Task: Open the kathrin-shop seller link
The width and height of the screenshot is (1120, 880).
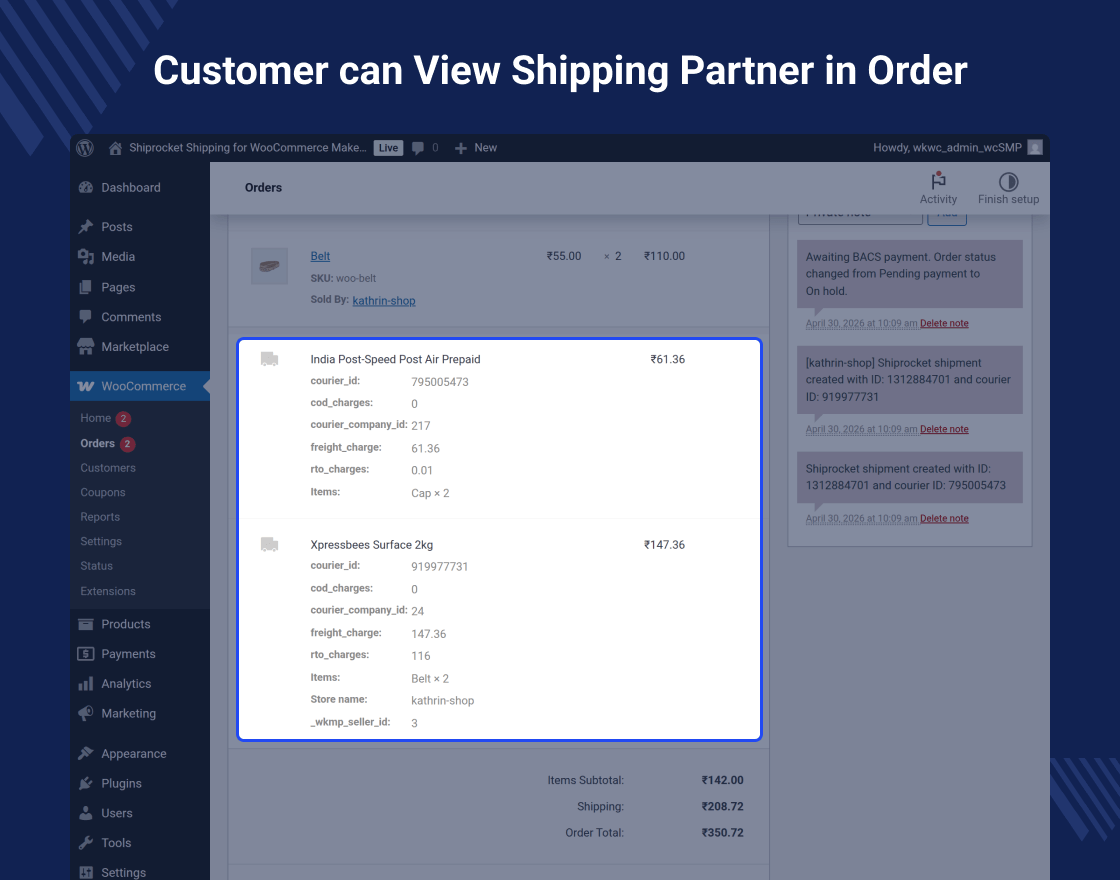Action: click(384, 301)
